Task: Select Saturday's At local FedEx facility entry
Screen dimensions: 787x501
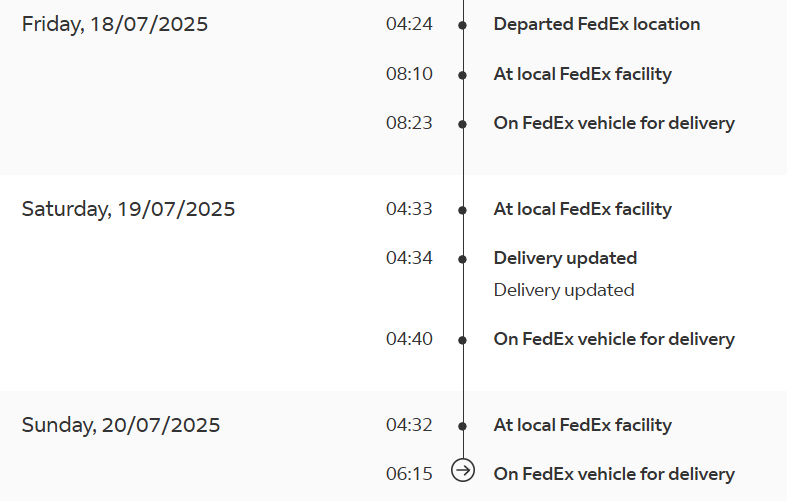Action: 583,209
